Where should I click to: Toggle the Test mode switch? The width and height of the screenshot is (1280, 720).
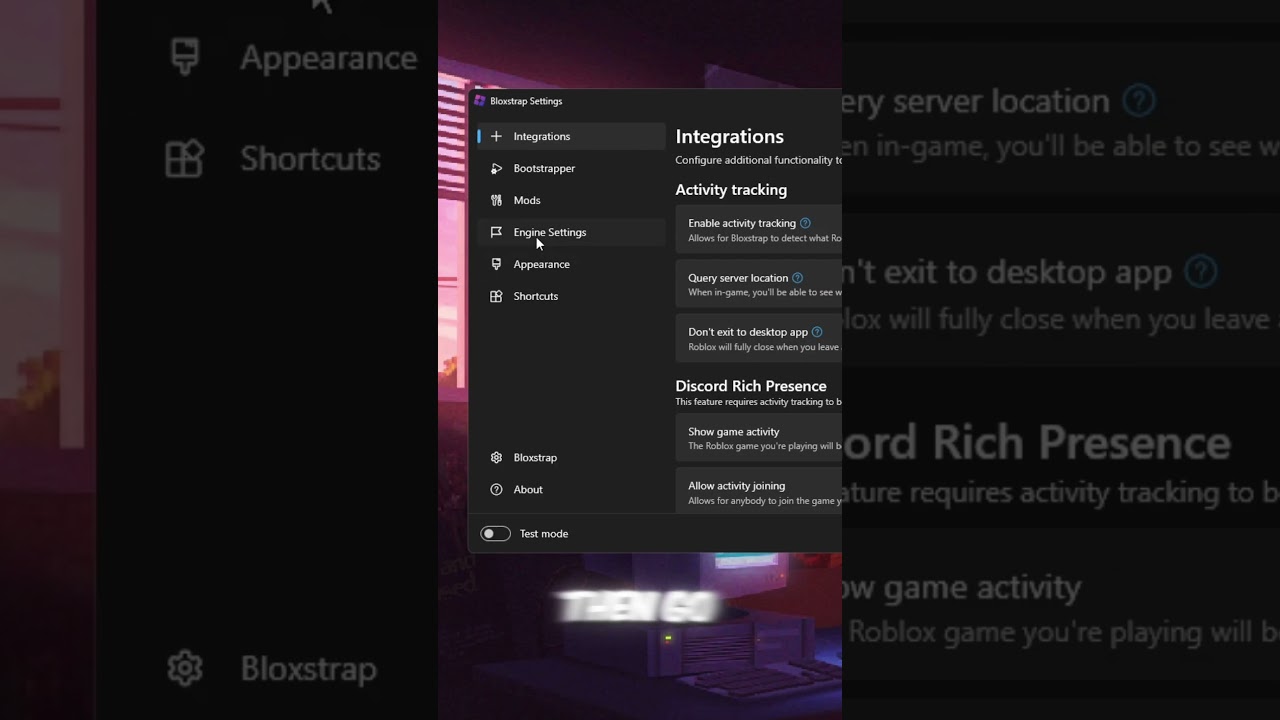[495, 534]
